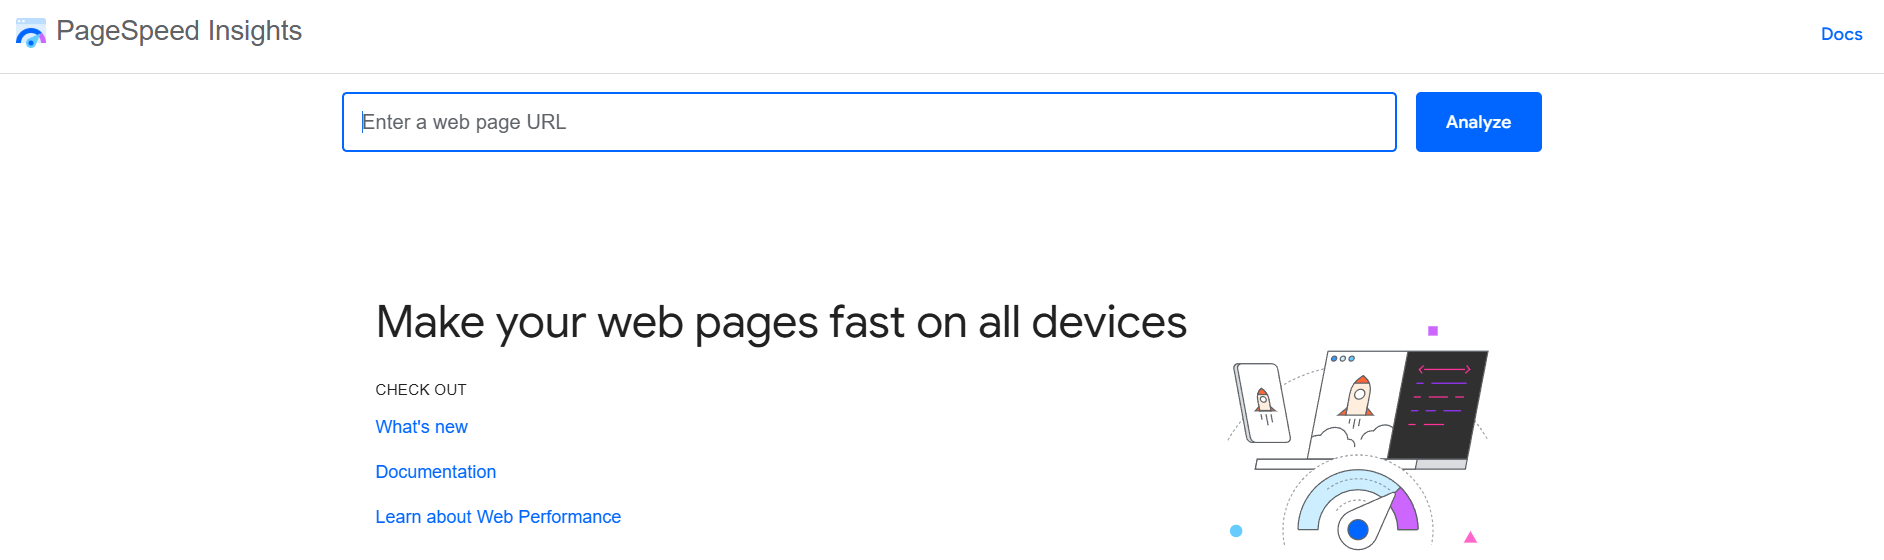Screen dimensions: 1884x560
Task: Click the PageSpeed Insights title text
Action: (x=179, y=31)
